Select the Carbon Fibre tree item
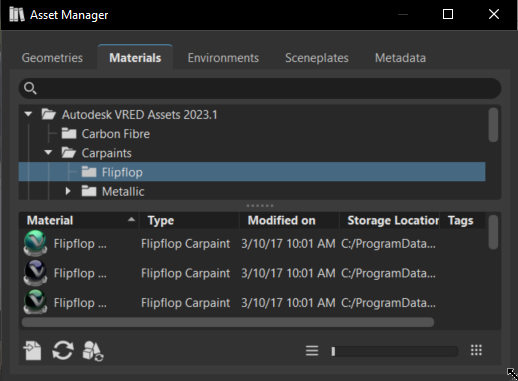The image size is (518, 381). tap(115, 134)
